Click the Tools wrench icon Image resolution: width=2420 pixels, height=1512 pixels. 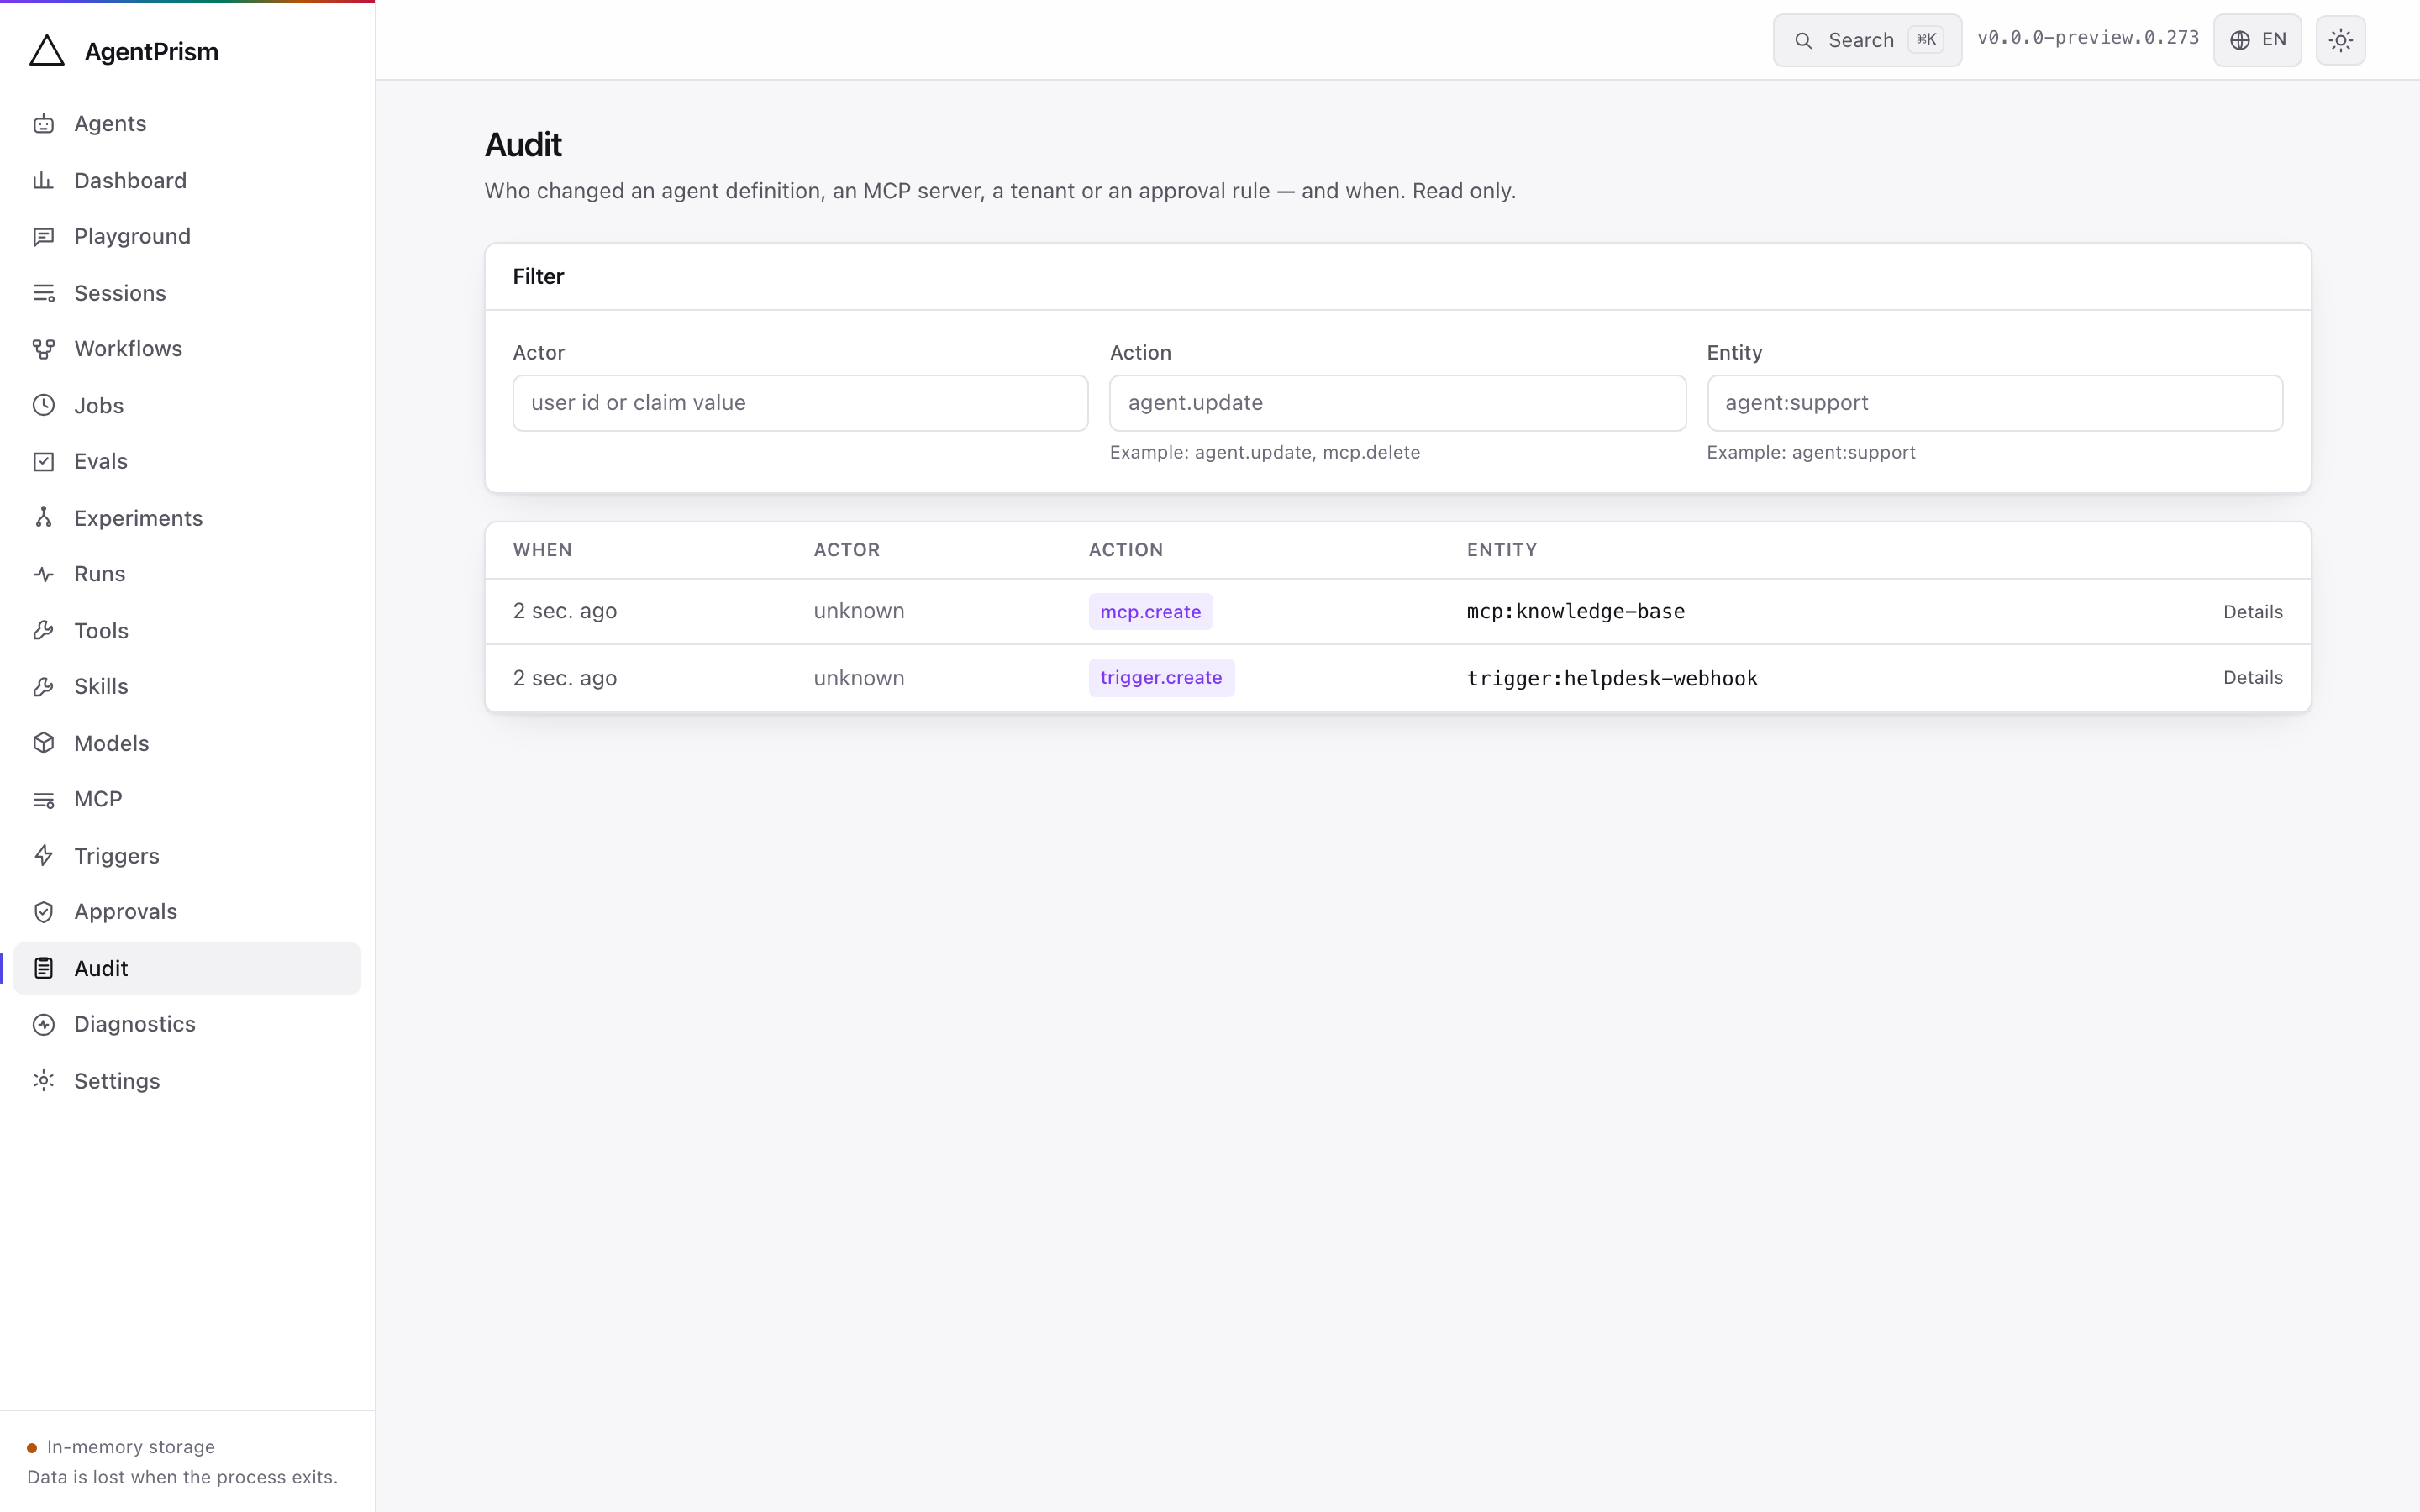[44, 631]
